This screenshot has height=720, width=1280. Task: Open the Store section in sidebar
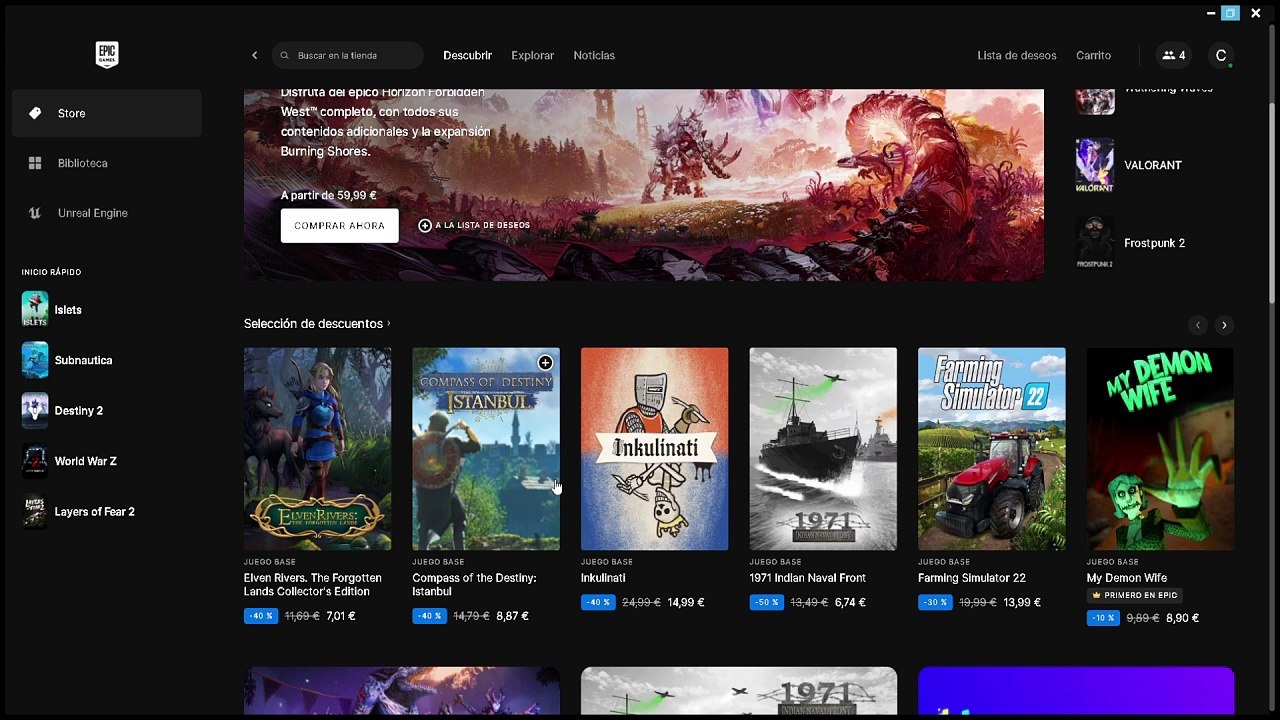pyautogui.click(x=107, y=113)
